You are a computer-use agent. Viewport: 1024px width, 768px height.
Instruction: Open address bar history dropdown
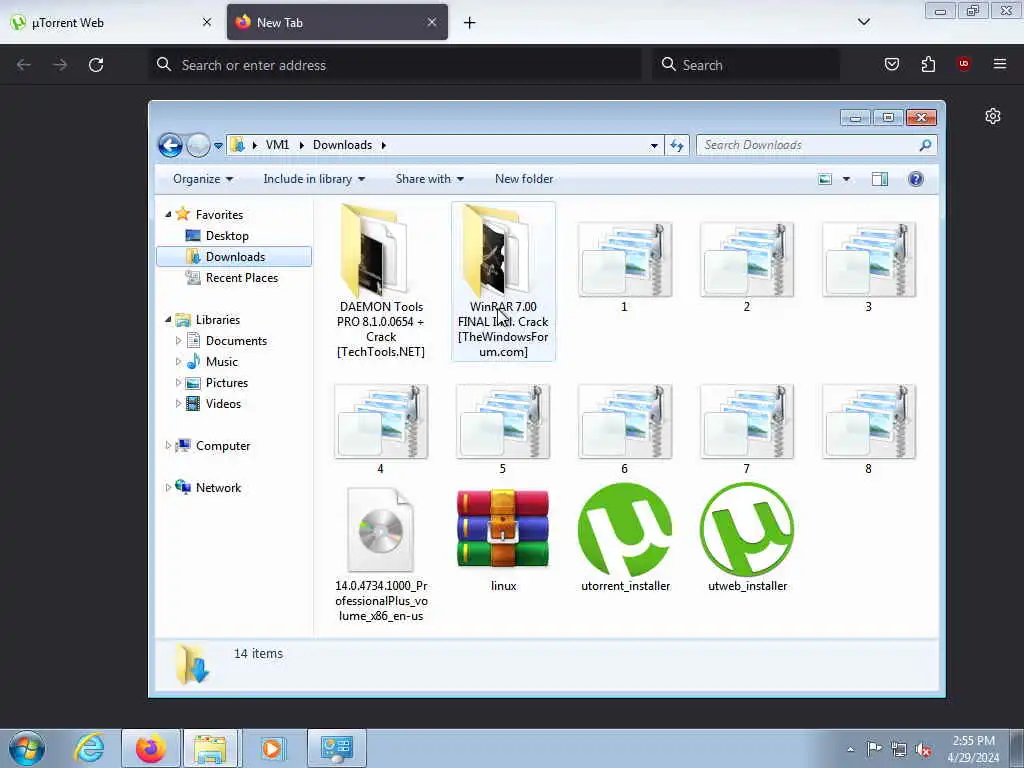point(654,146)
